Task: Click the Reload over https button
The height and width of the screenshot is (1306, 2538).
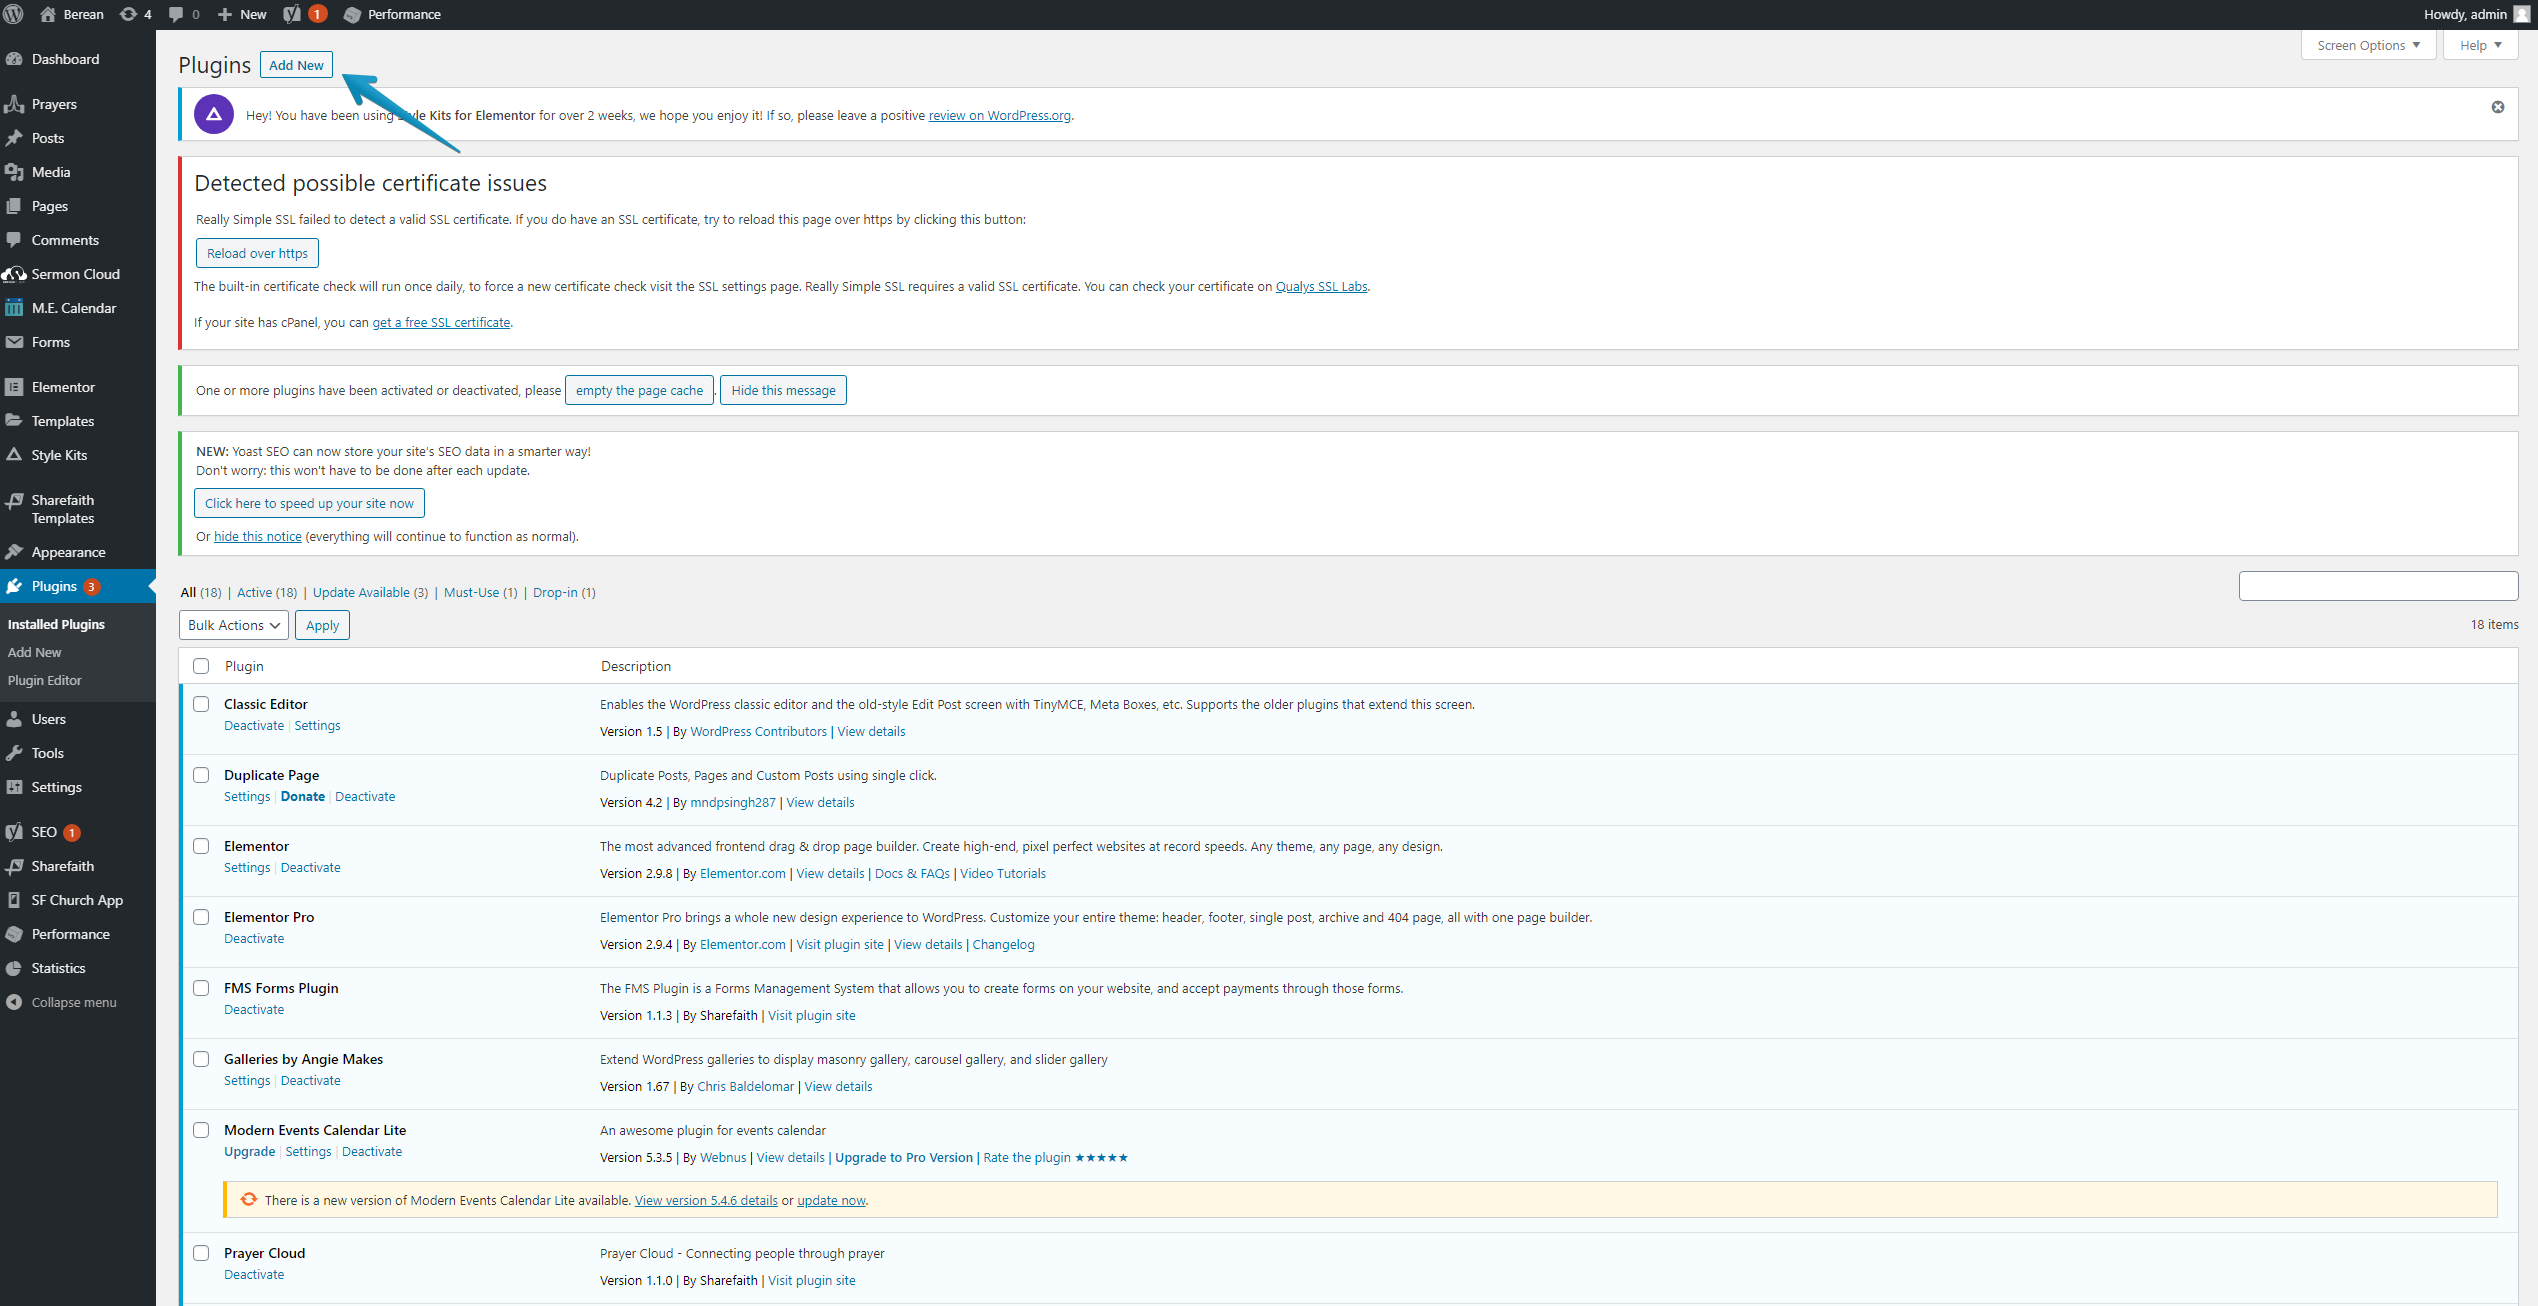Action: point(257,253)
